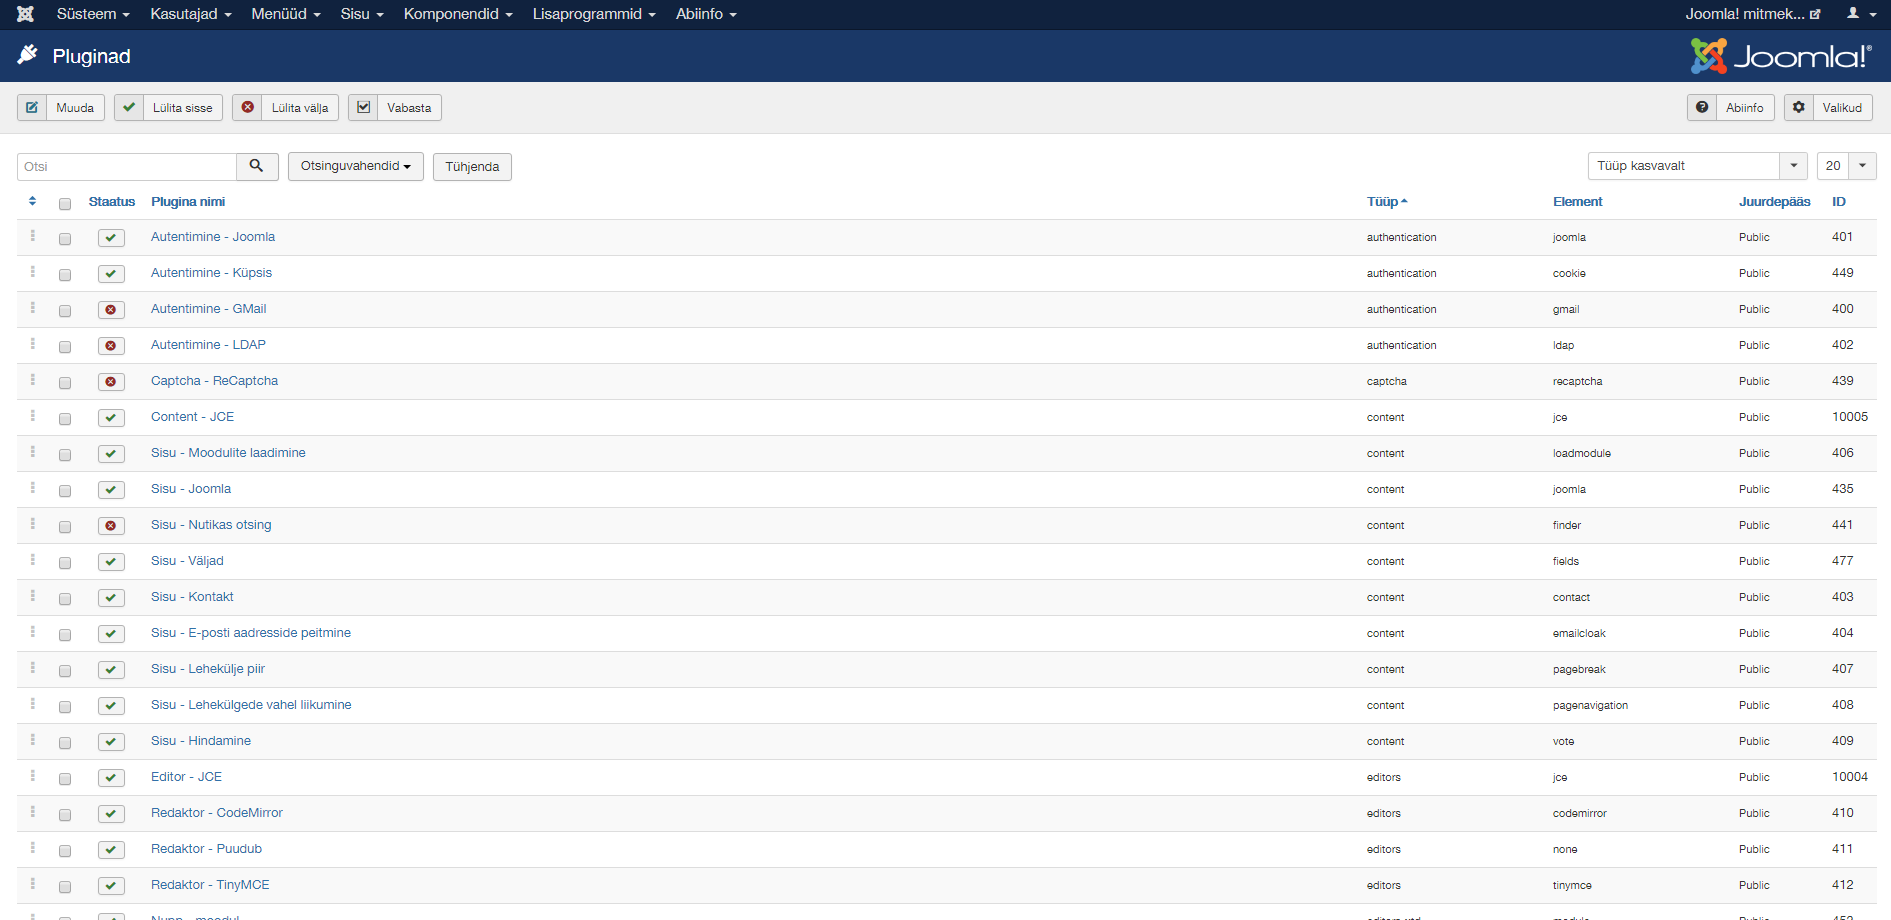1891x920 pixels.
Task: Select checkbox for Content - JCE row
Action: pyautogui.click(x=65, y=419)
